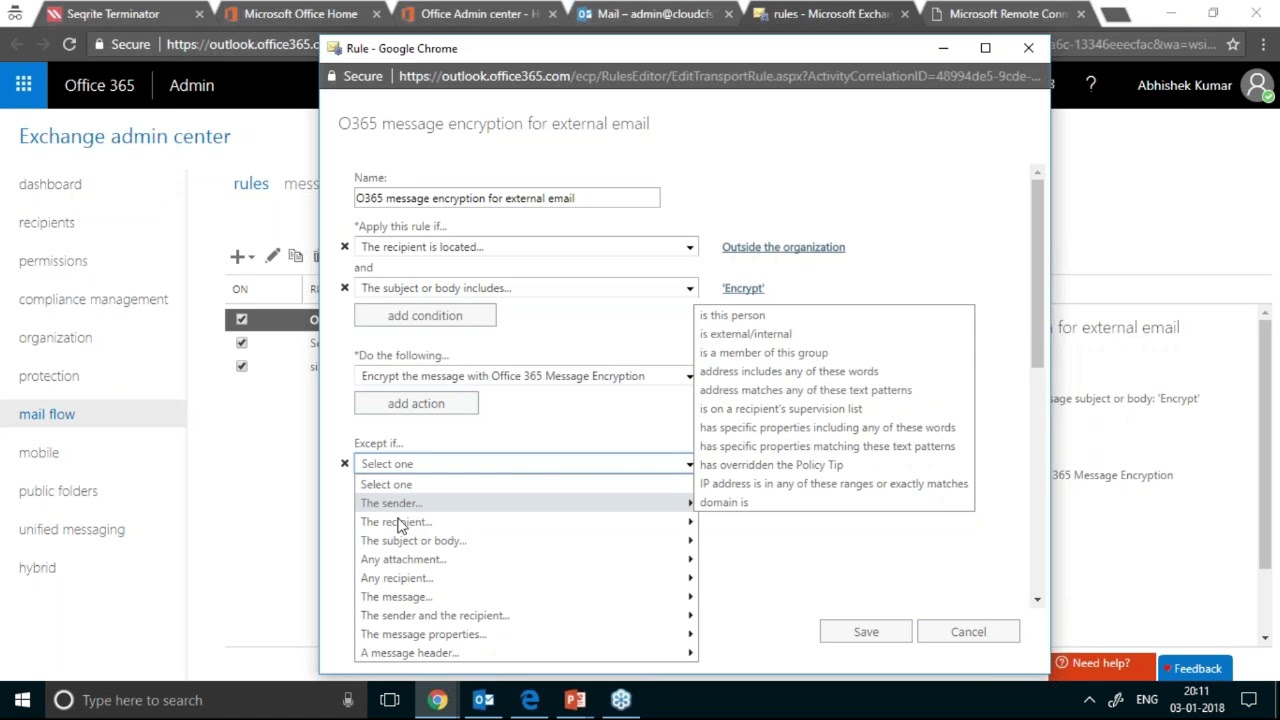Click the edit rule pencil icon
1280x720 pixels.
(x=273, y=256)
